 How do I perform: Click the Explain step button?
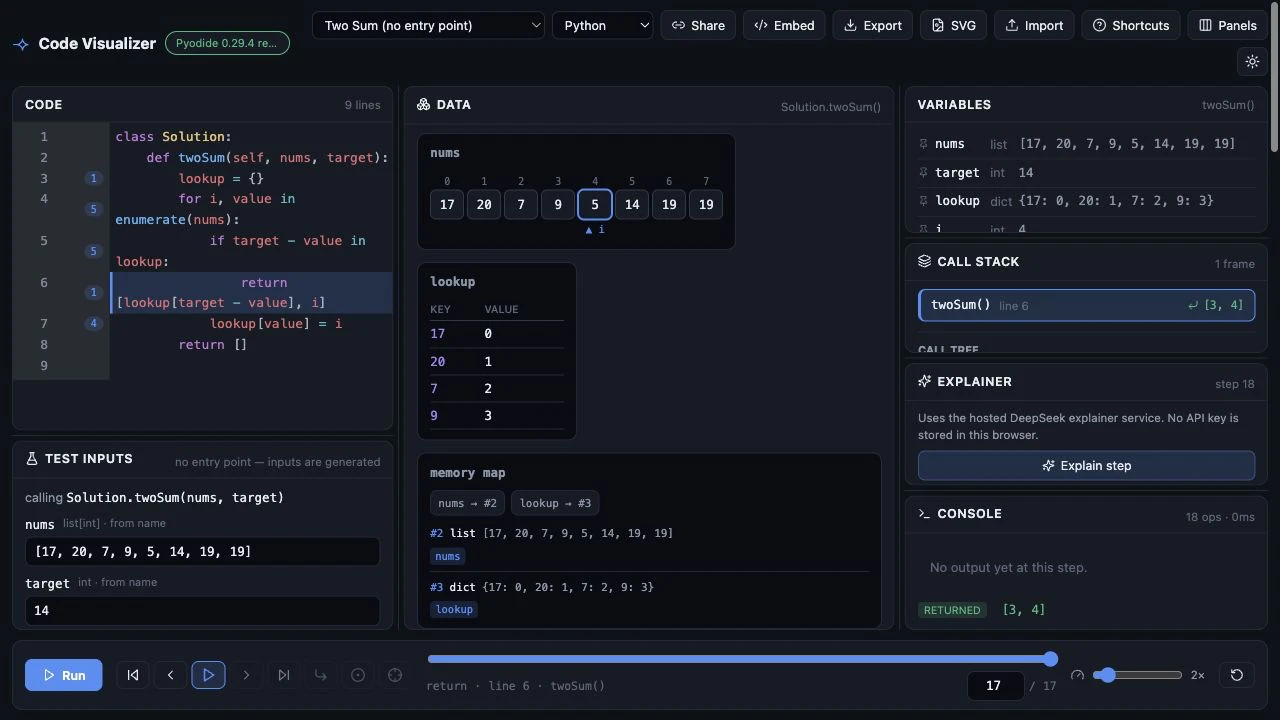(1086, 465)
